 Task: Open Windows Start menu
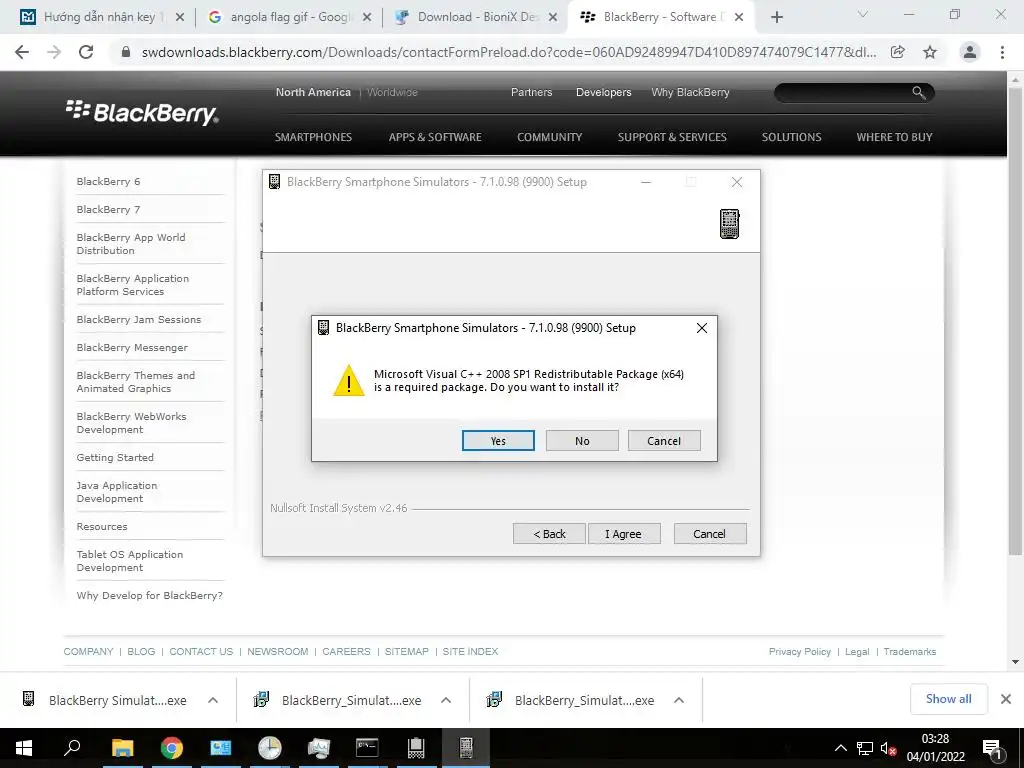(24, 748)
